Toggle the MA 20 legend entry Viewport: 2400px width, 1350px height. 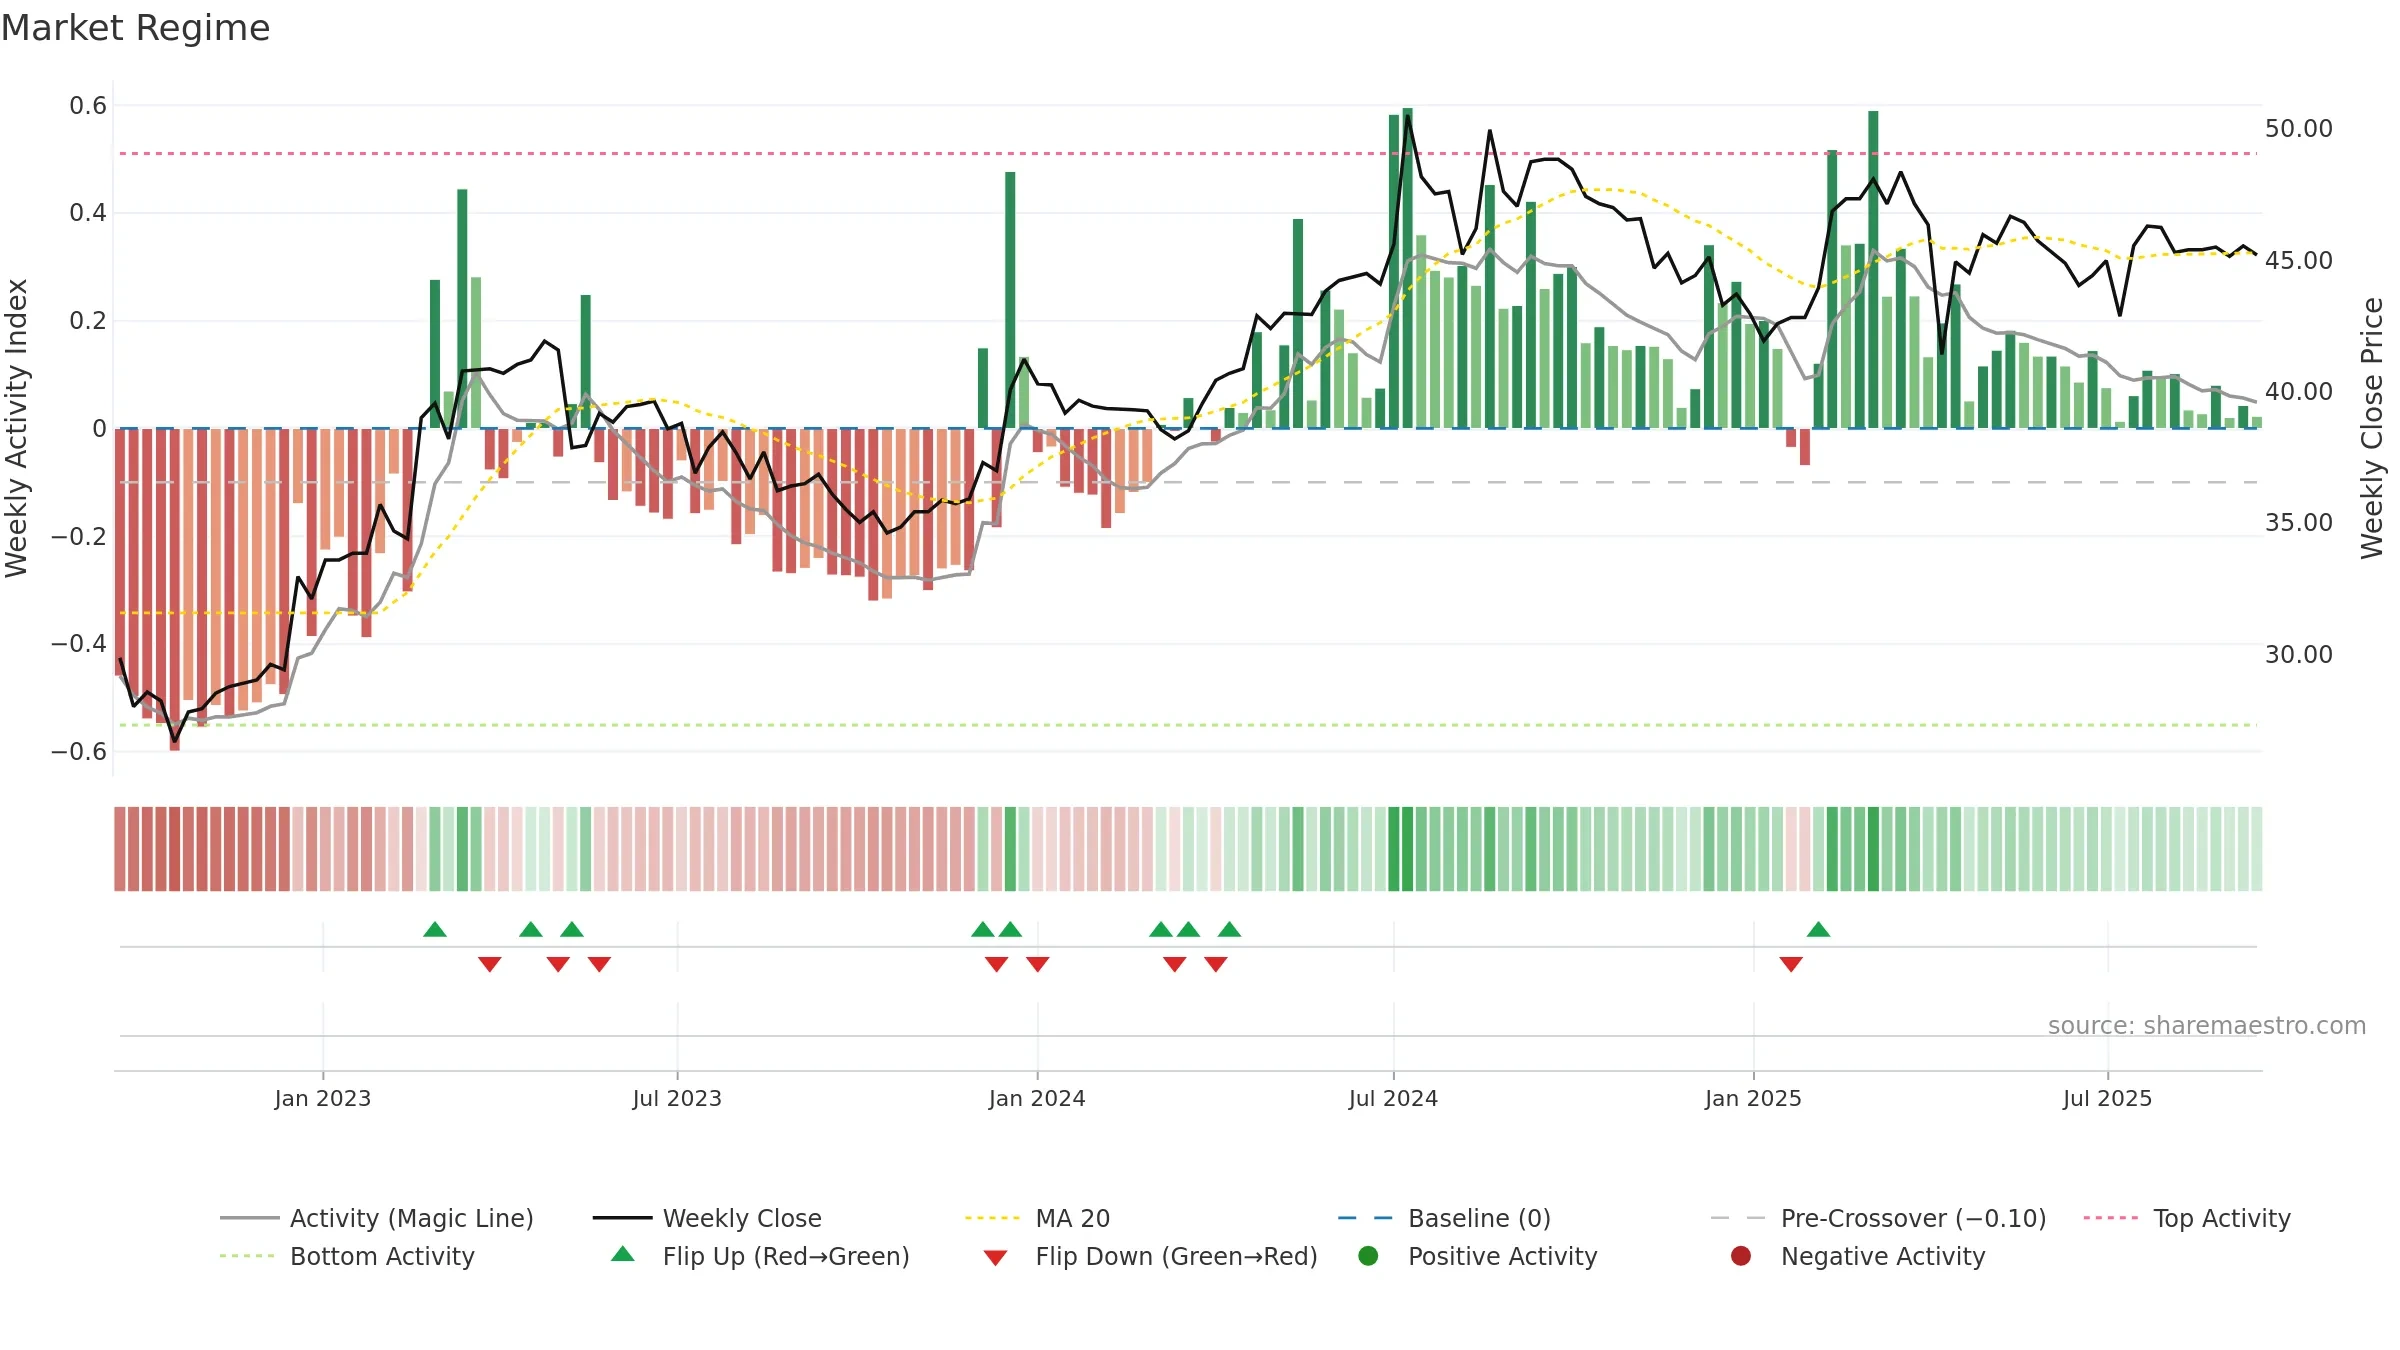[x=1037, y=1218]
